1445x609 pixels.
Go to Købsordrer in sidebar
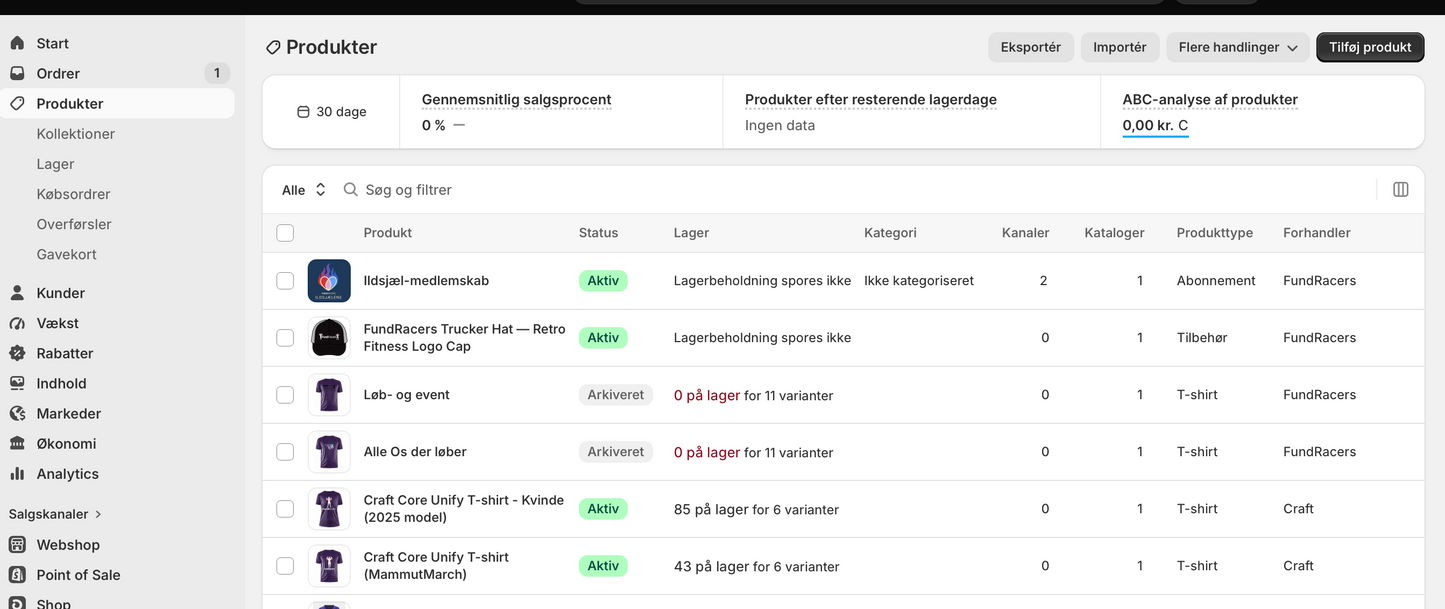74,194
